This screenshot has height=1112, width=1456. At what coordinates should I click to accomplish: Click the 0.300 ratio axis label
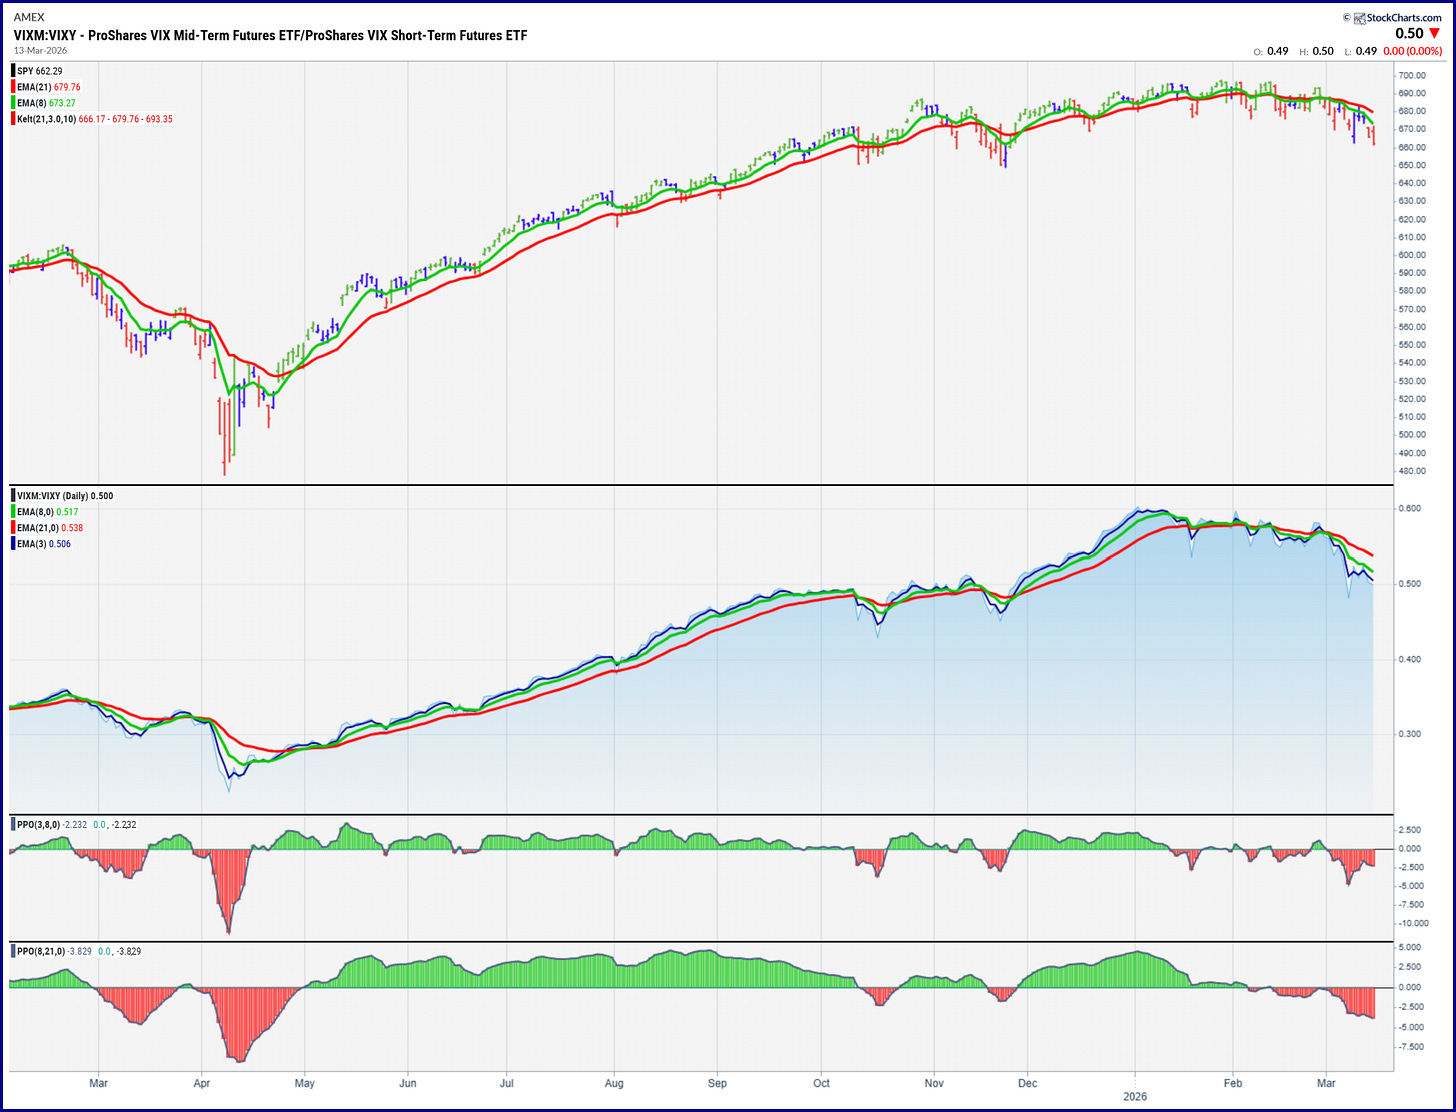(1411, 734)
